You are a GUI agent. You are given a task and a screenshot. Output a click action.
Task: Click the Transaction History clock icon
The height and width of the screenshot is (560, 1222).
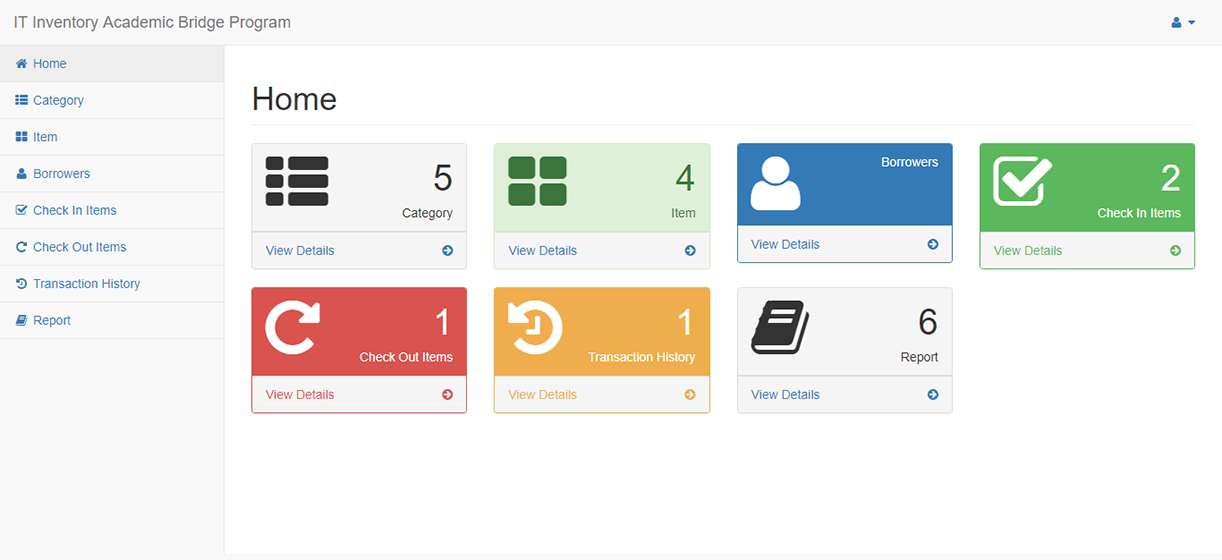[x=535, y=327]
